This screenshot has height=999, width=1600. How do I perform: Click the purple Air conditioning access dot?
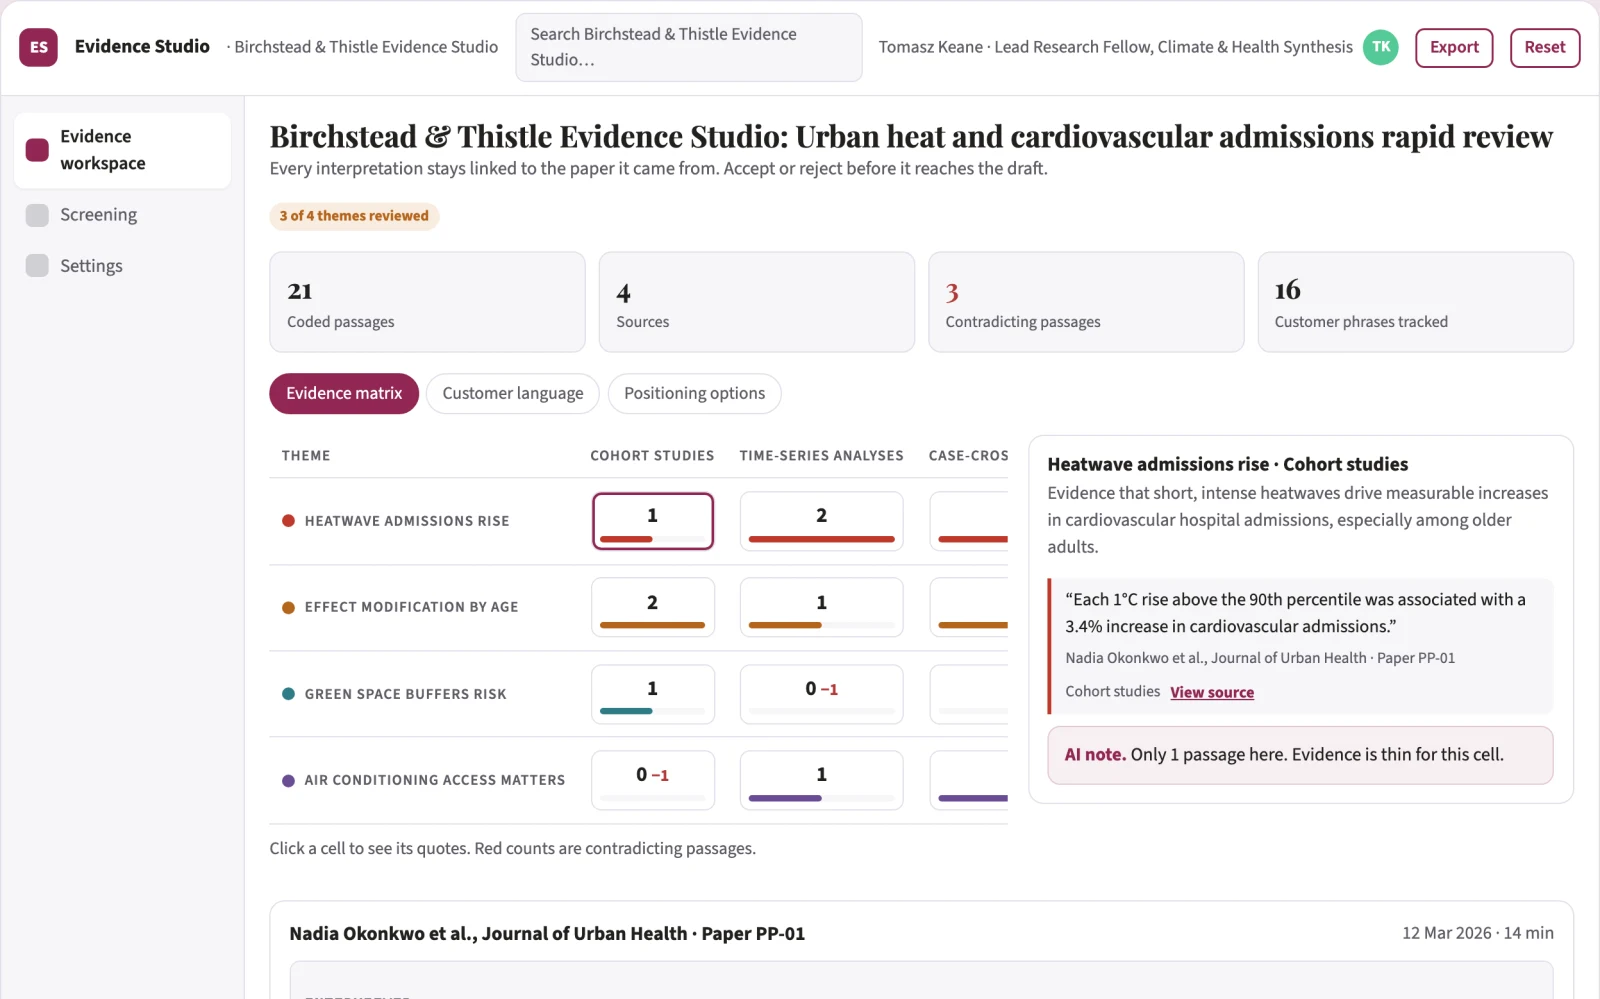click(x=288, y=780)
